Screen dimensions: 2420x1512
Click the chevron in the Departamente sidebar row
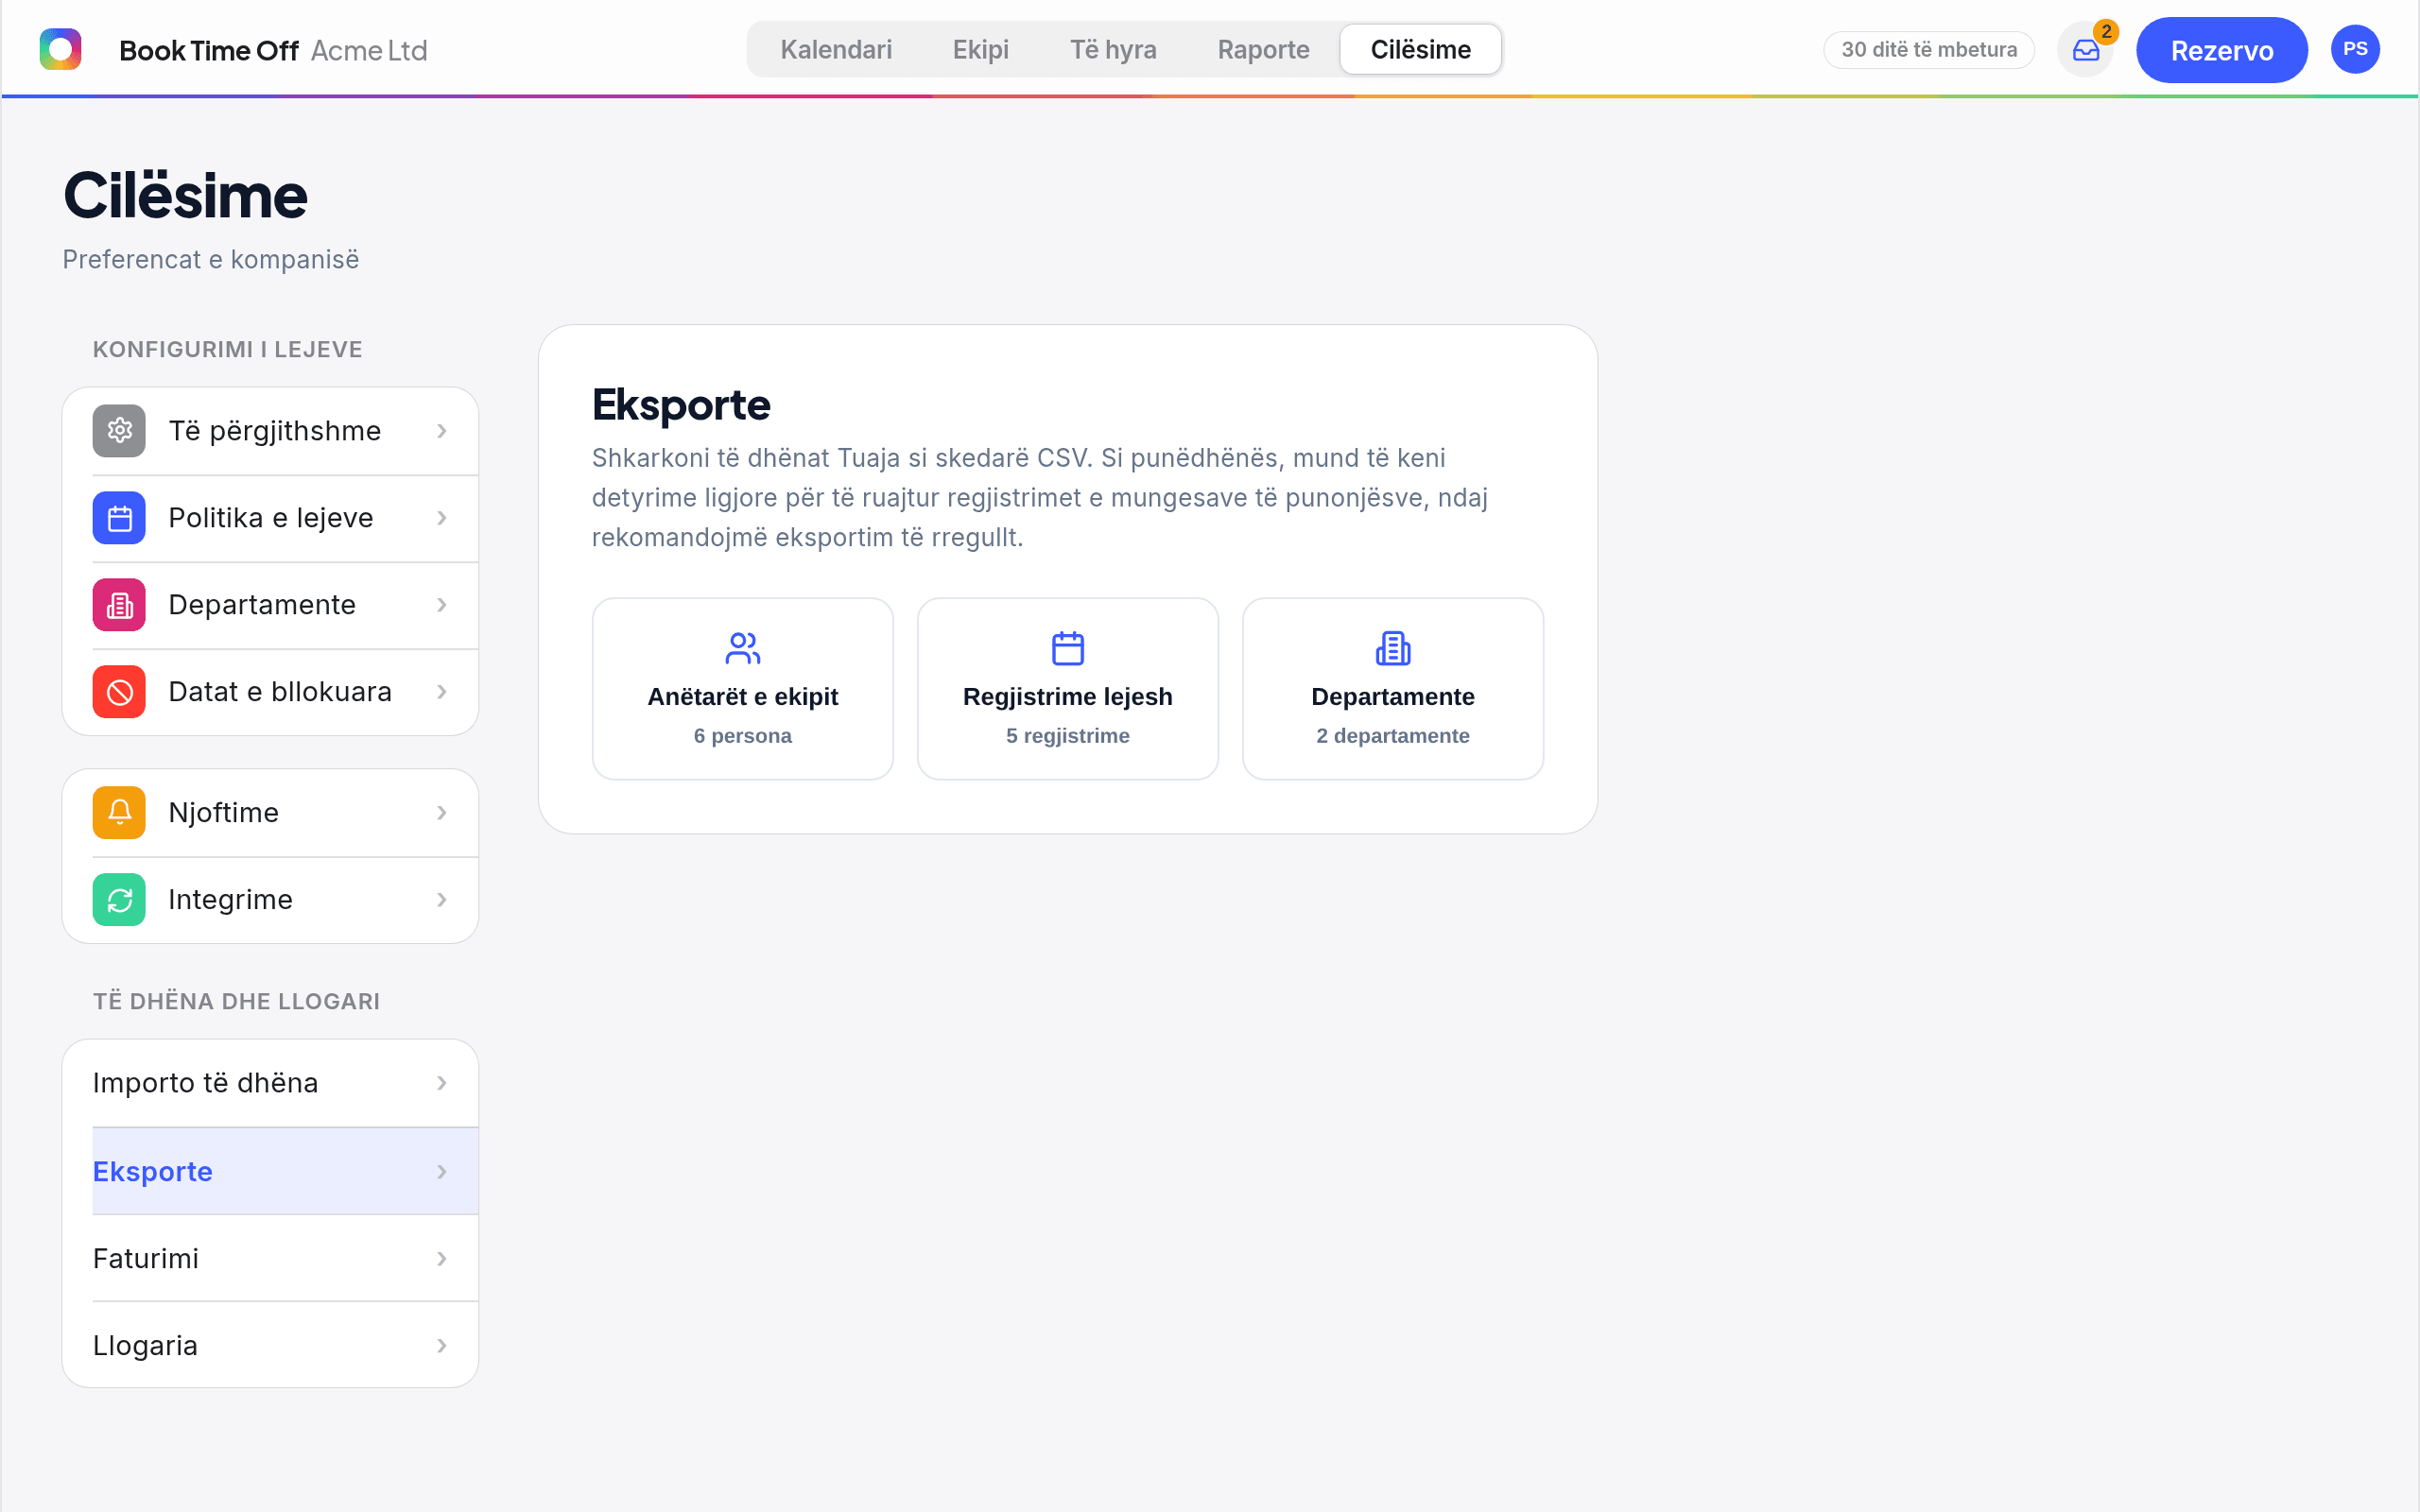[x=441, y=605]
